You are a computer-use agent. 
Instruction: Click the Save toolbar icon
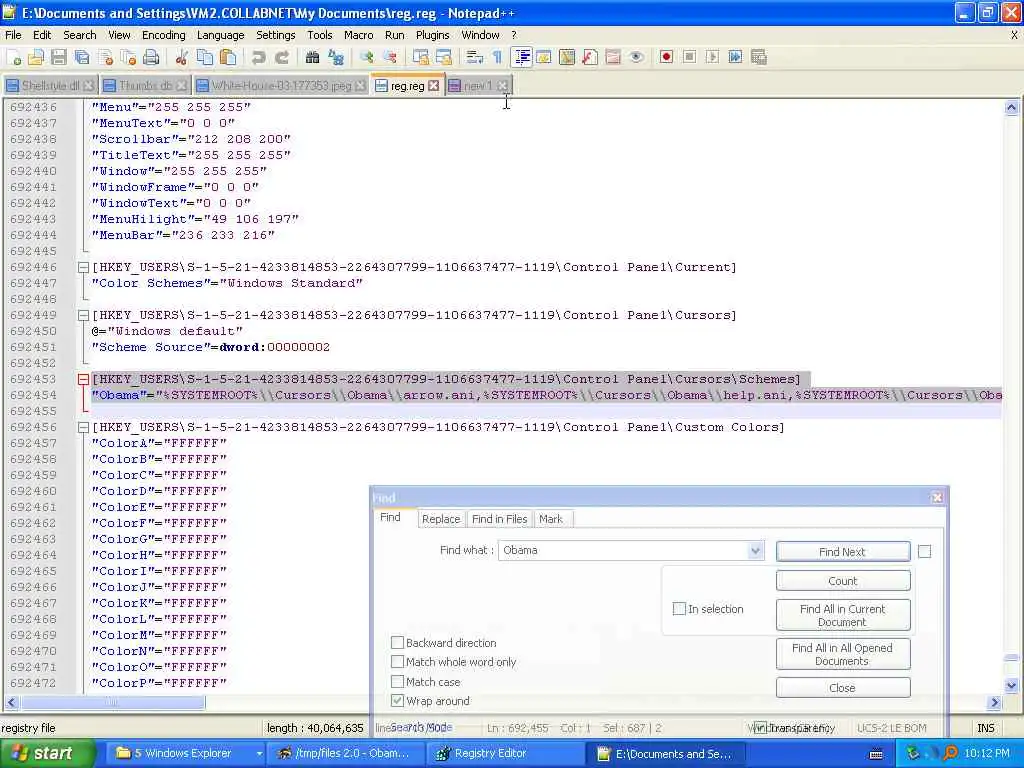[59, 57]
